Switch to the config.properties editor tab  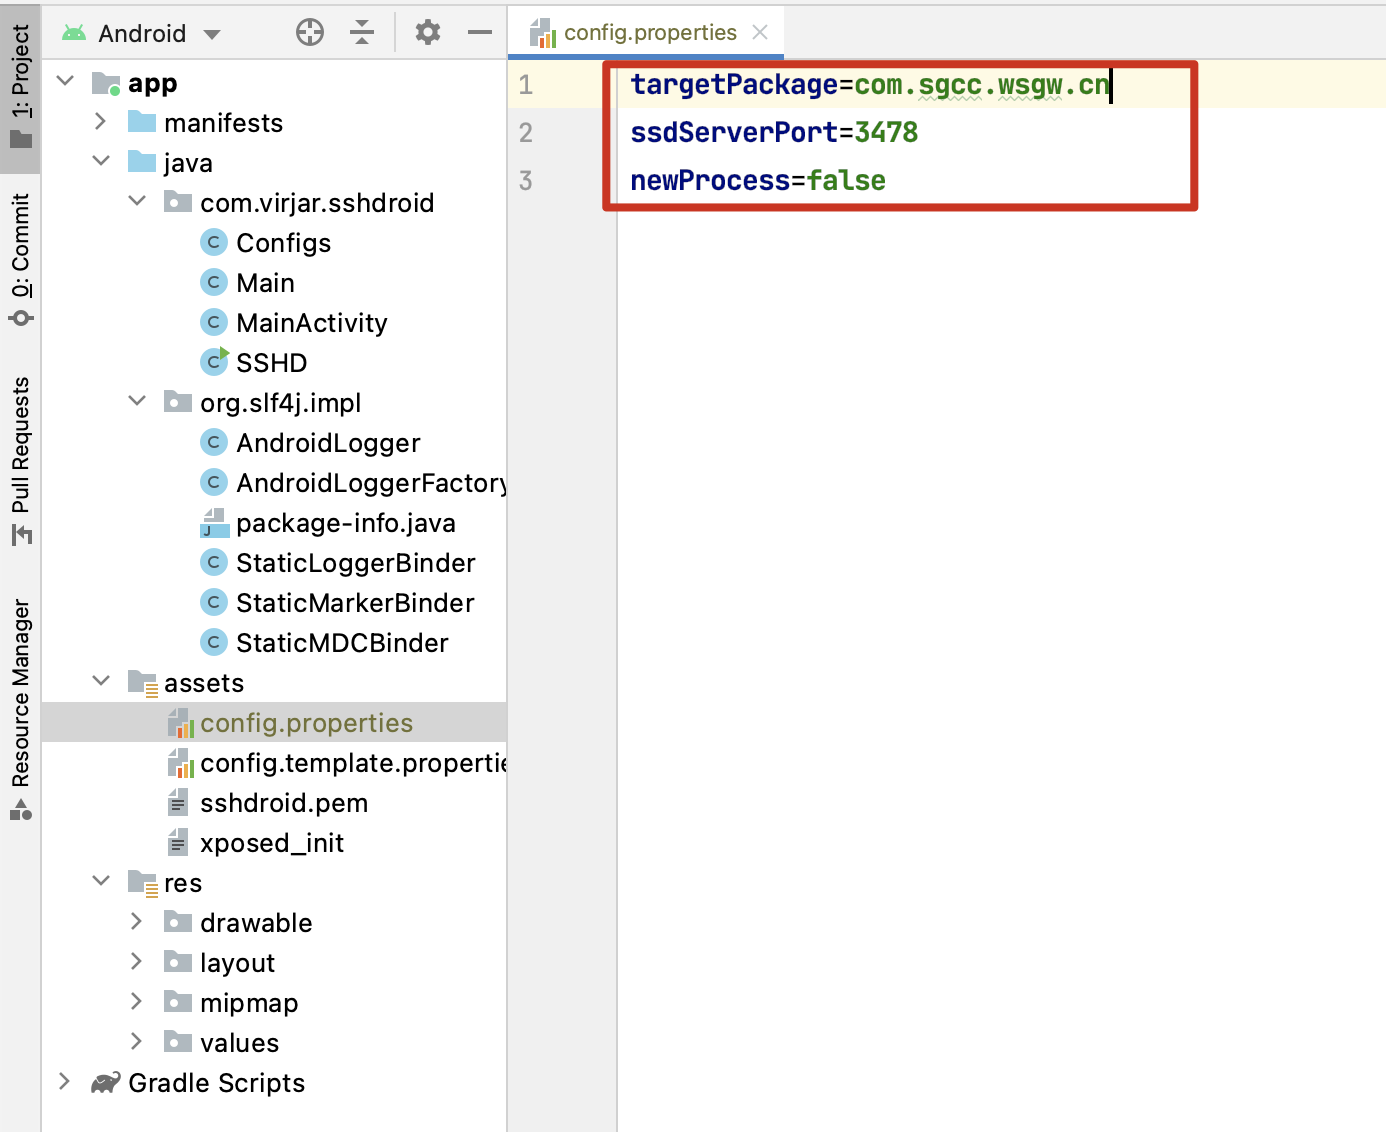tap(649, 33)
